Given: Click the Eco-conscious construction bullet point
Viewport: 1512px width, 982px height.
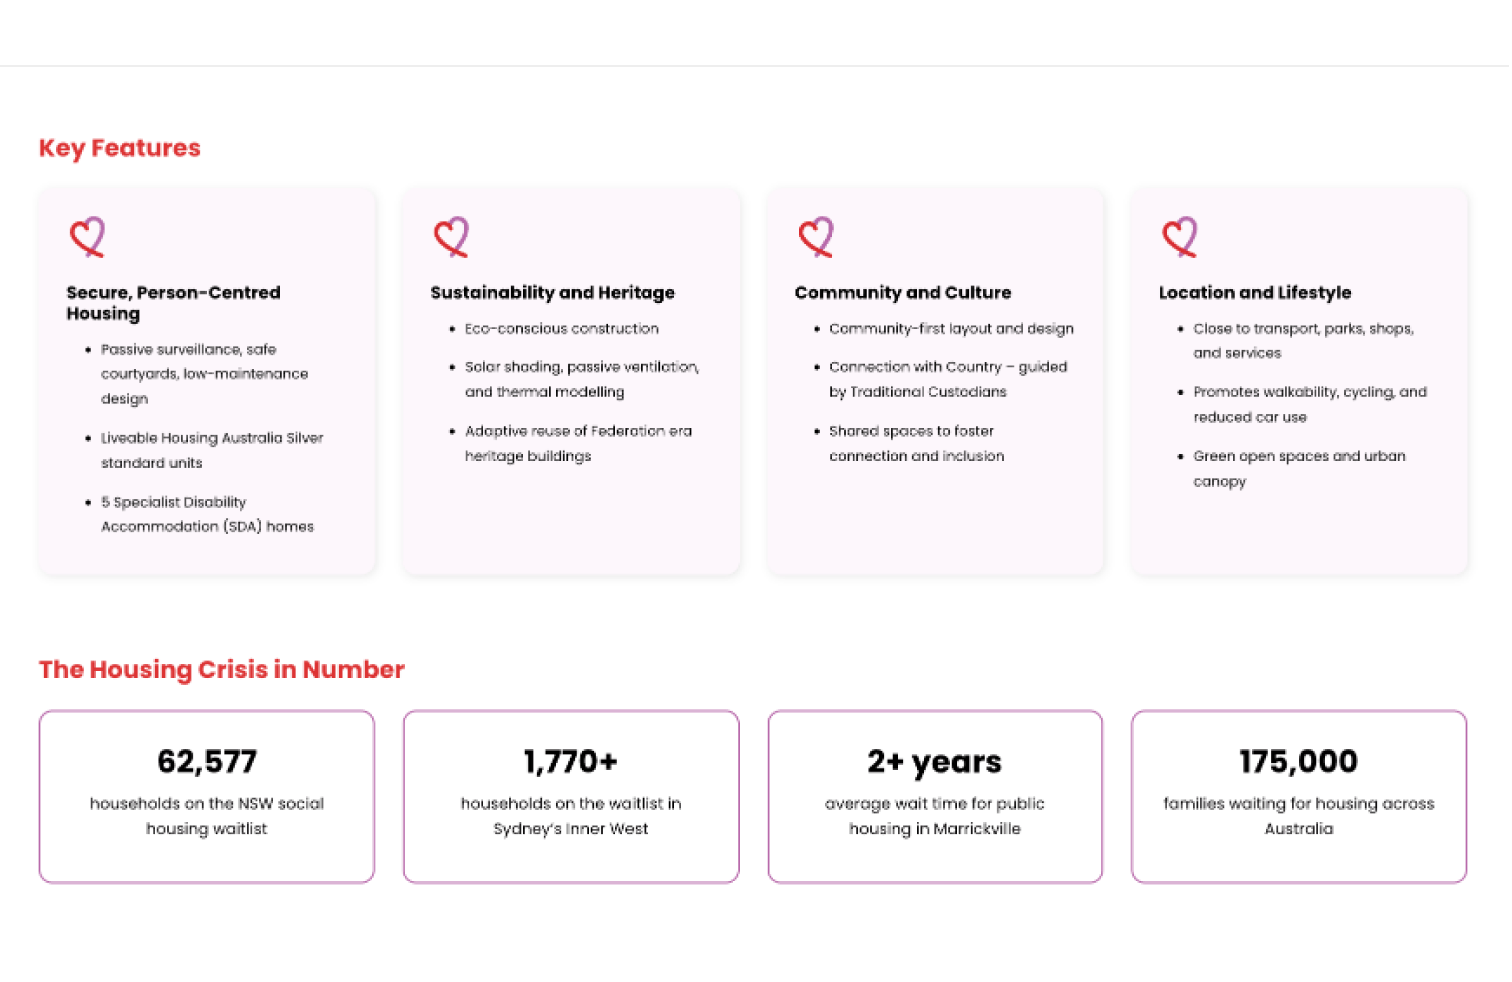Looking at the screenshot, I should (x=561, y=329).
